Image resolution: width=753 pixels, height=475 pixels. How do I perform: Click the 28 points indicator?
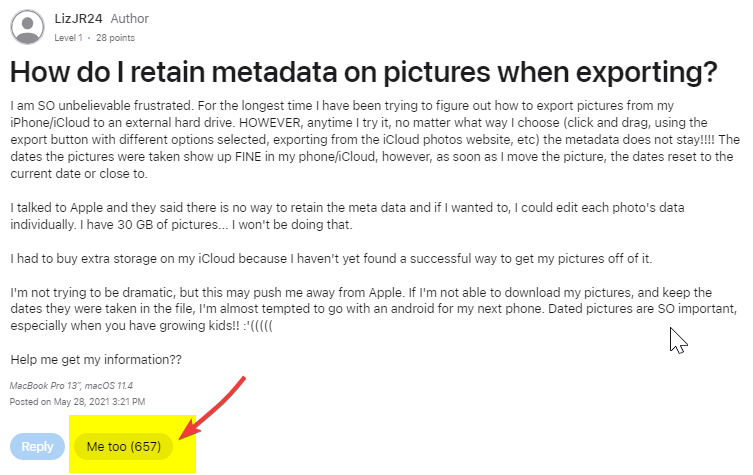115,38
